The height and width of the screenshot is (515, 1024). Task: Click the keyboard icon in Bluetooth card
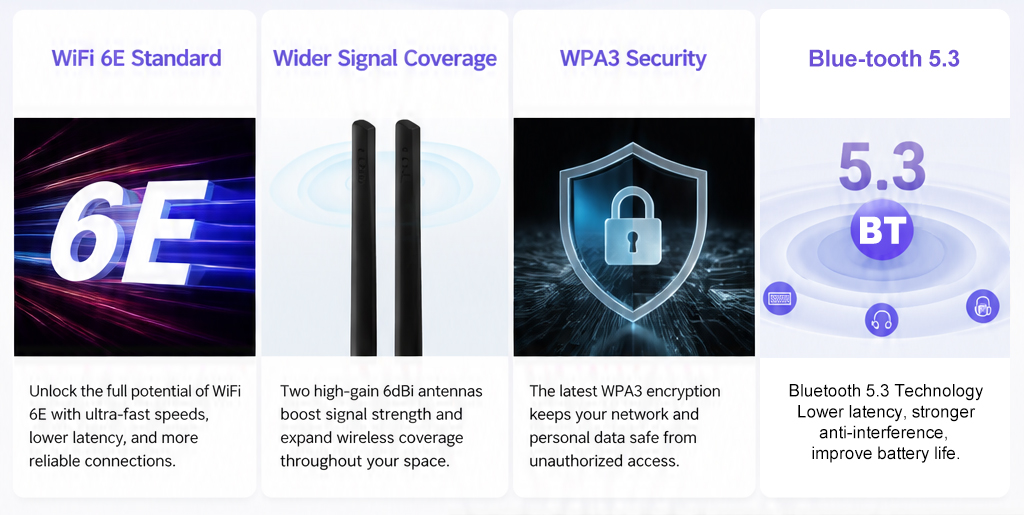coord(780,299)
